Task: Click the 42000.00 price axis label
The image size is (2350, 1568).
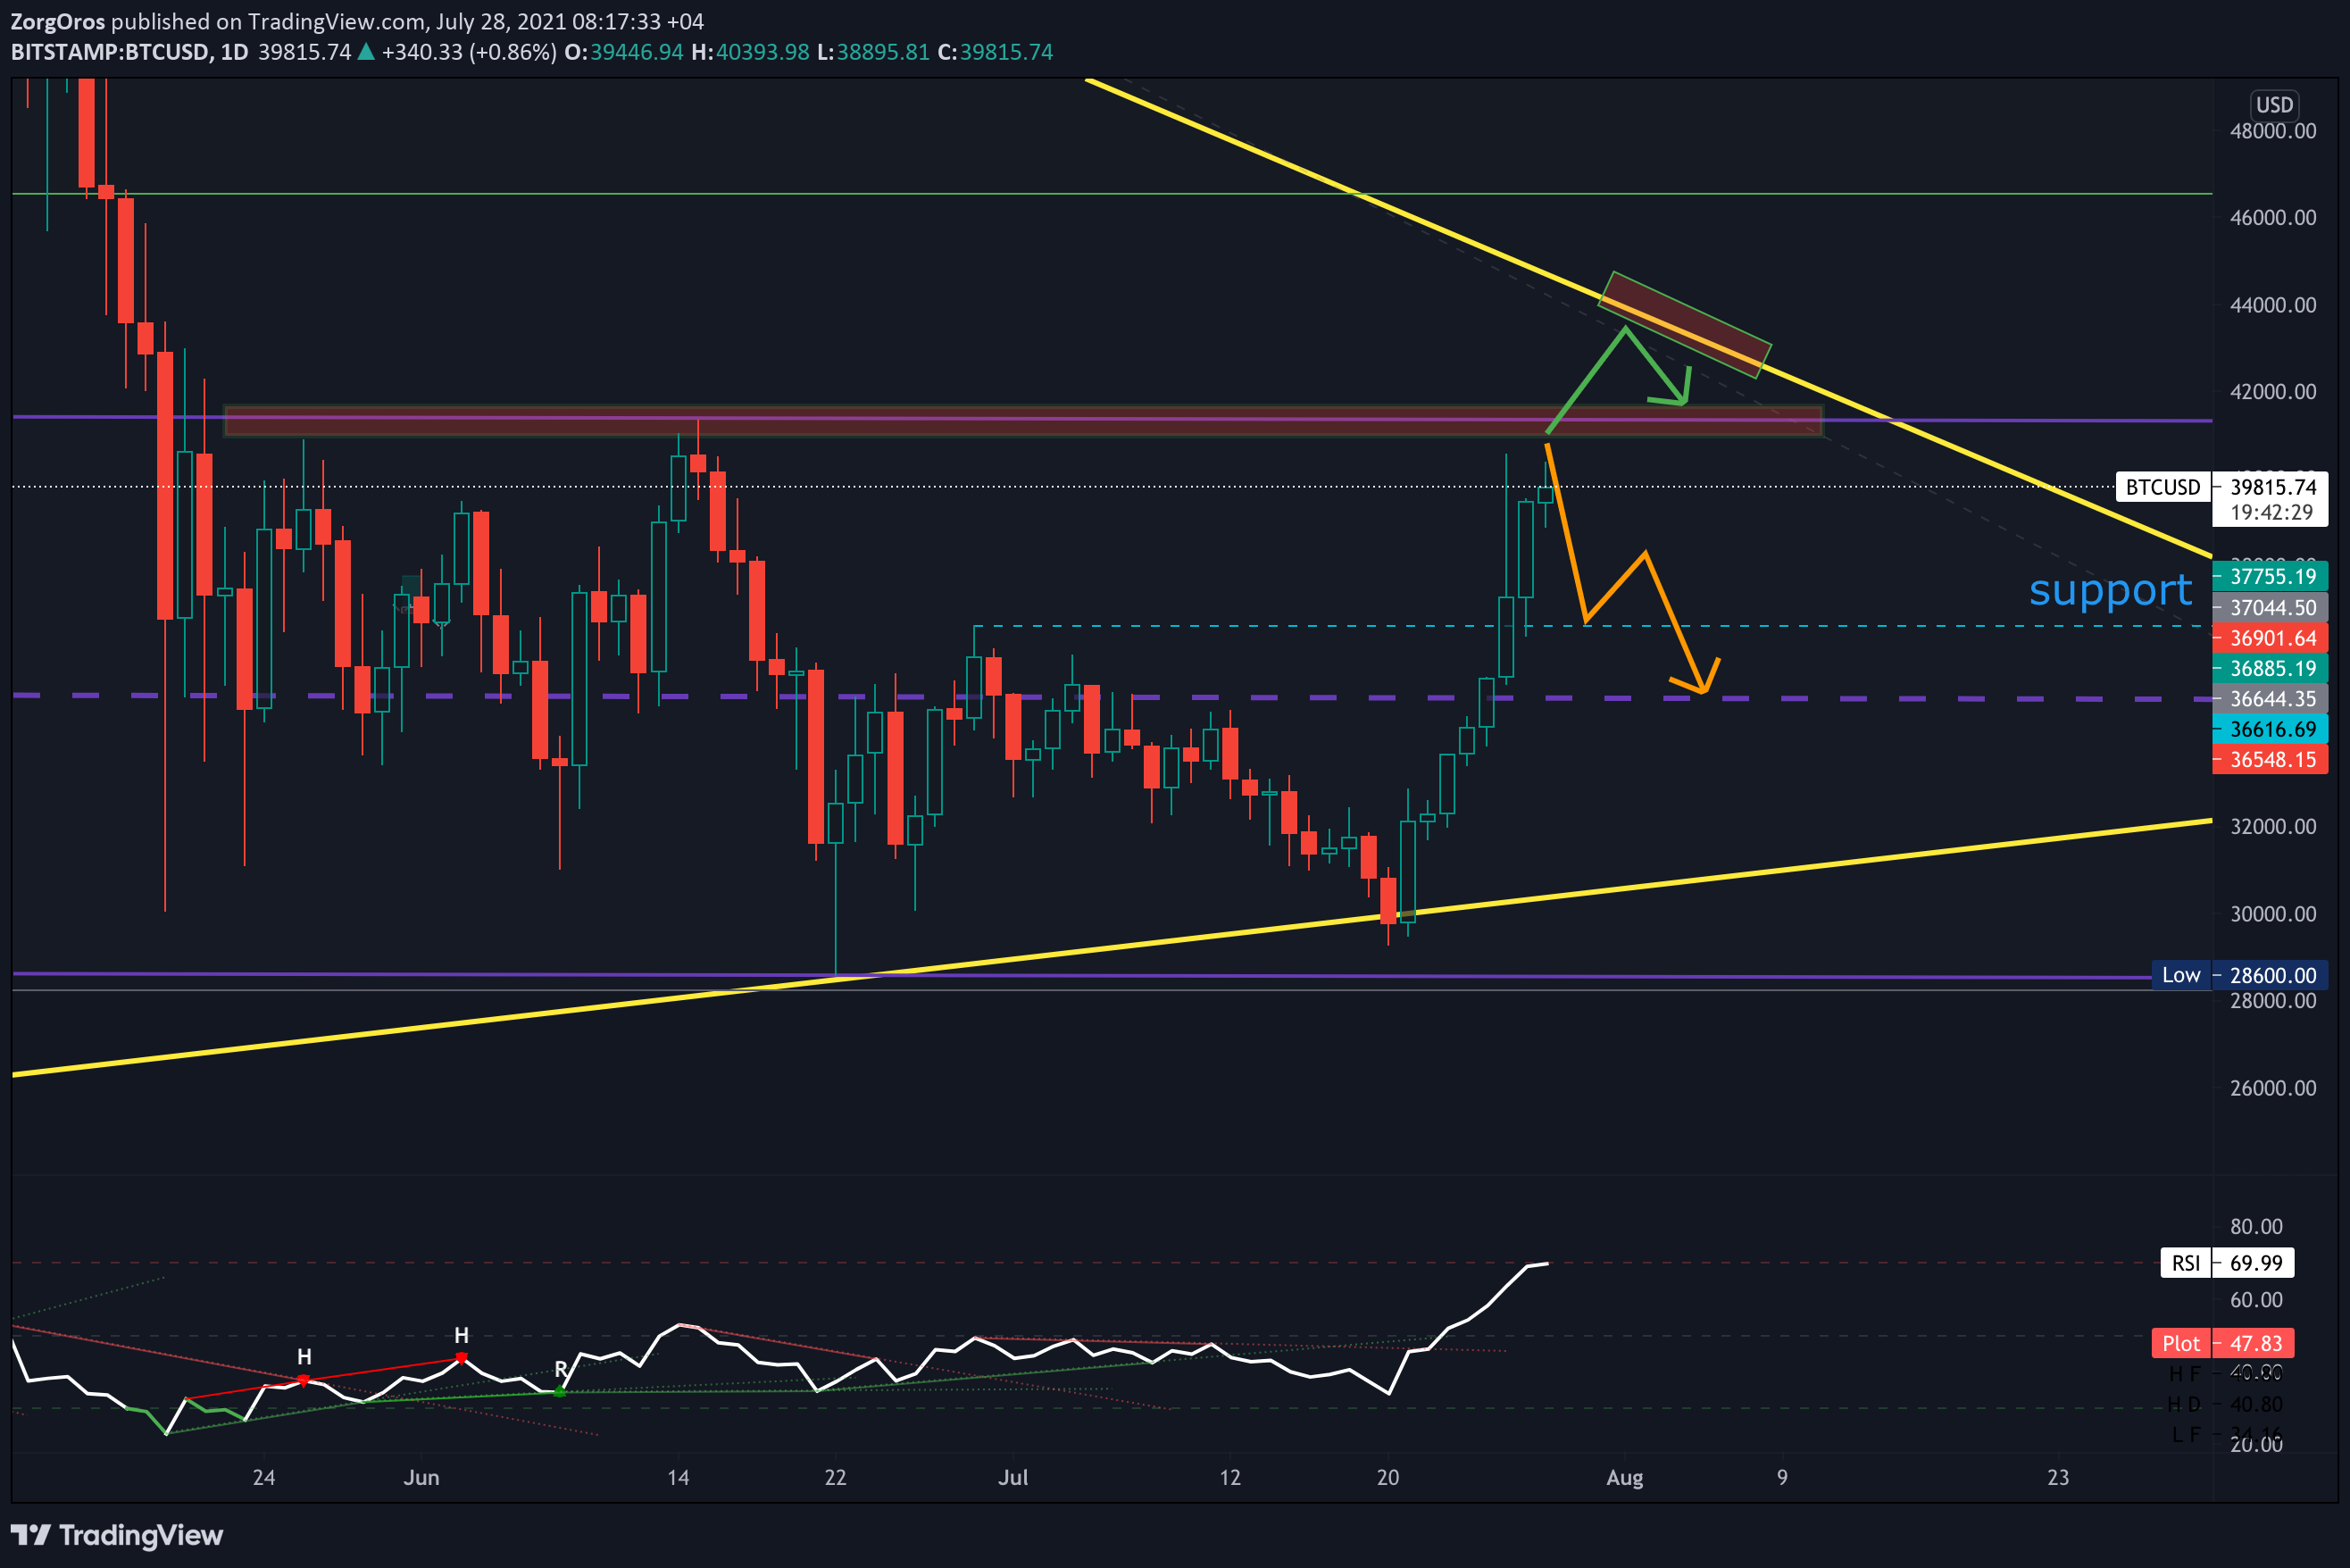Action: pyautogui.click(x=2273, y=391)
